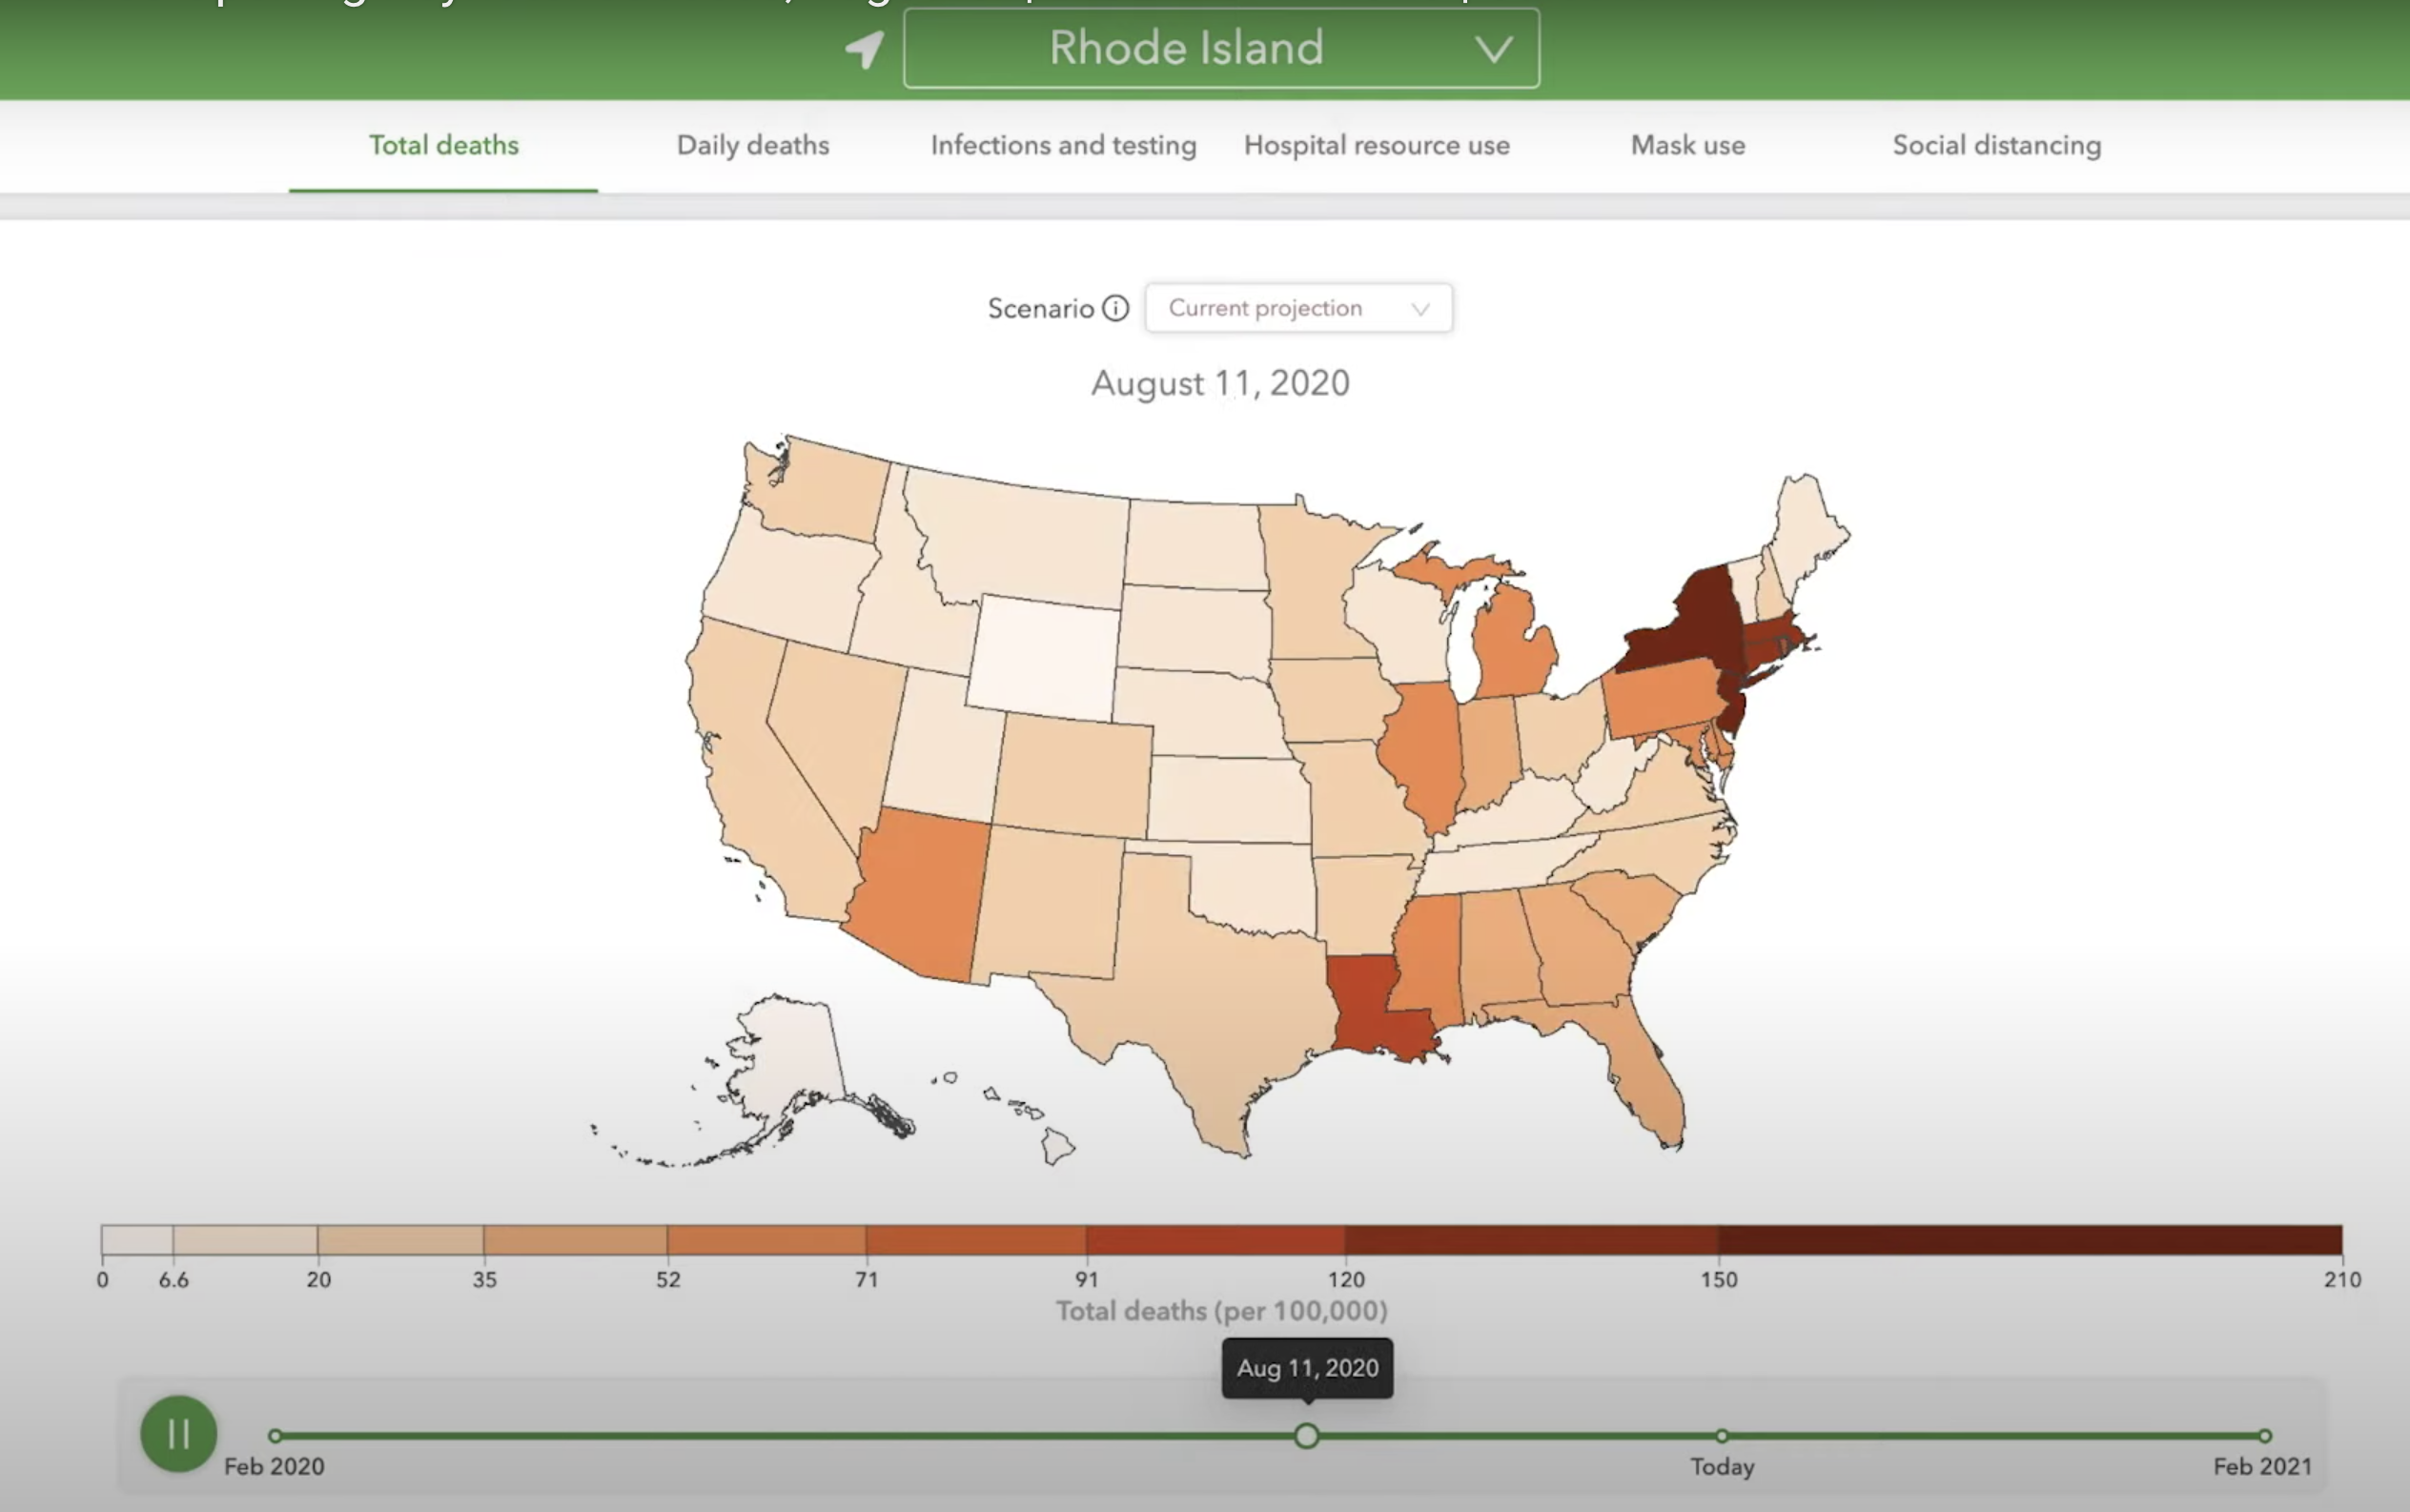
Task: Open the Social distancing tab
Action: (x=1996, y=145)
